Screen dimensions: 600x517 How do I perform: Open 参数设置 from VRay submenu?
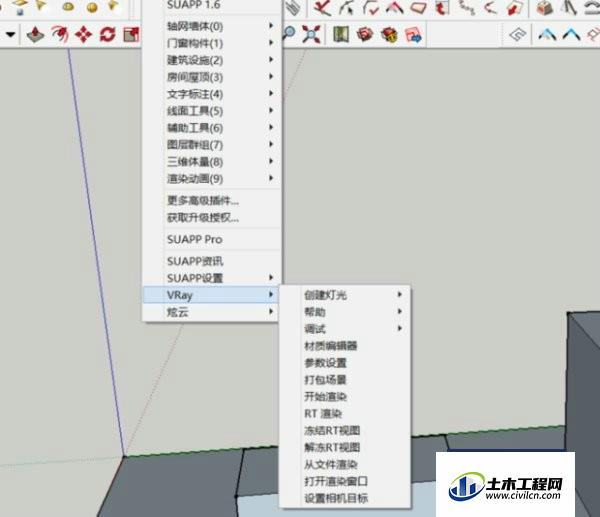tap(345, 362)
